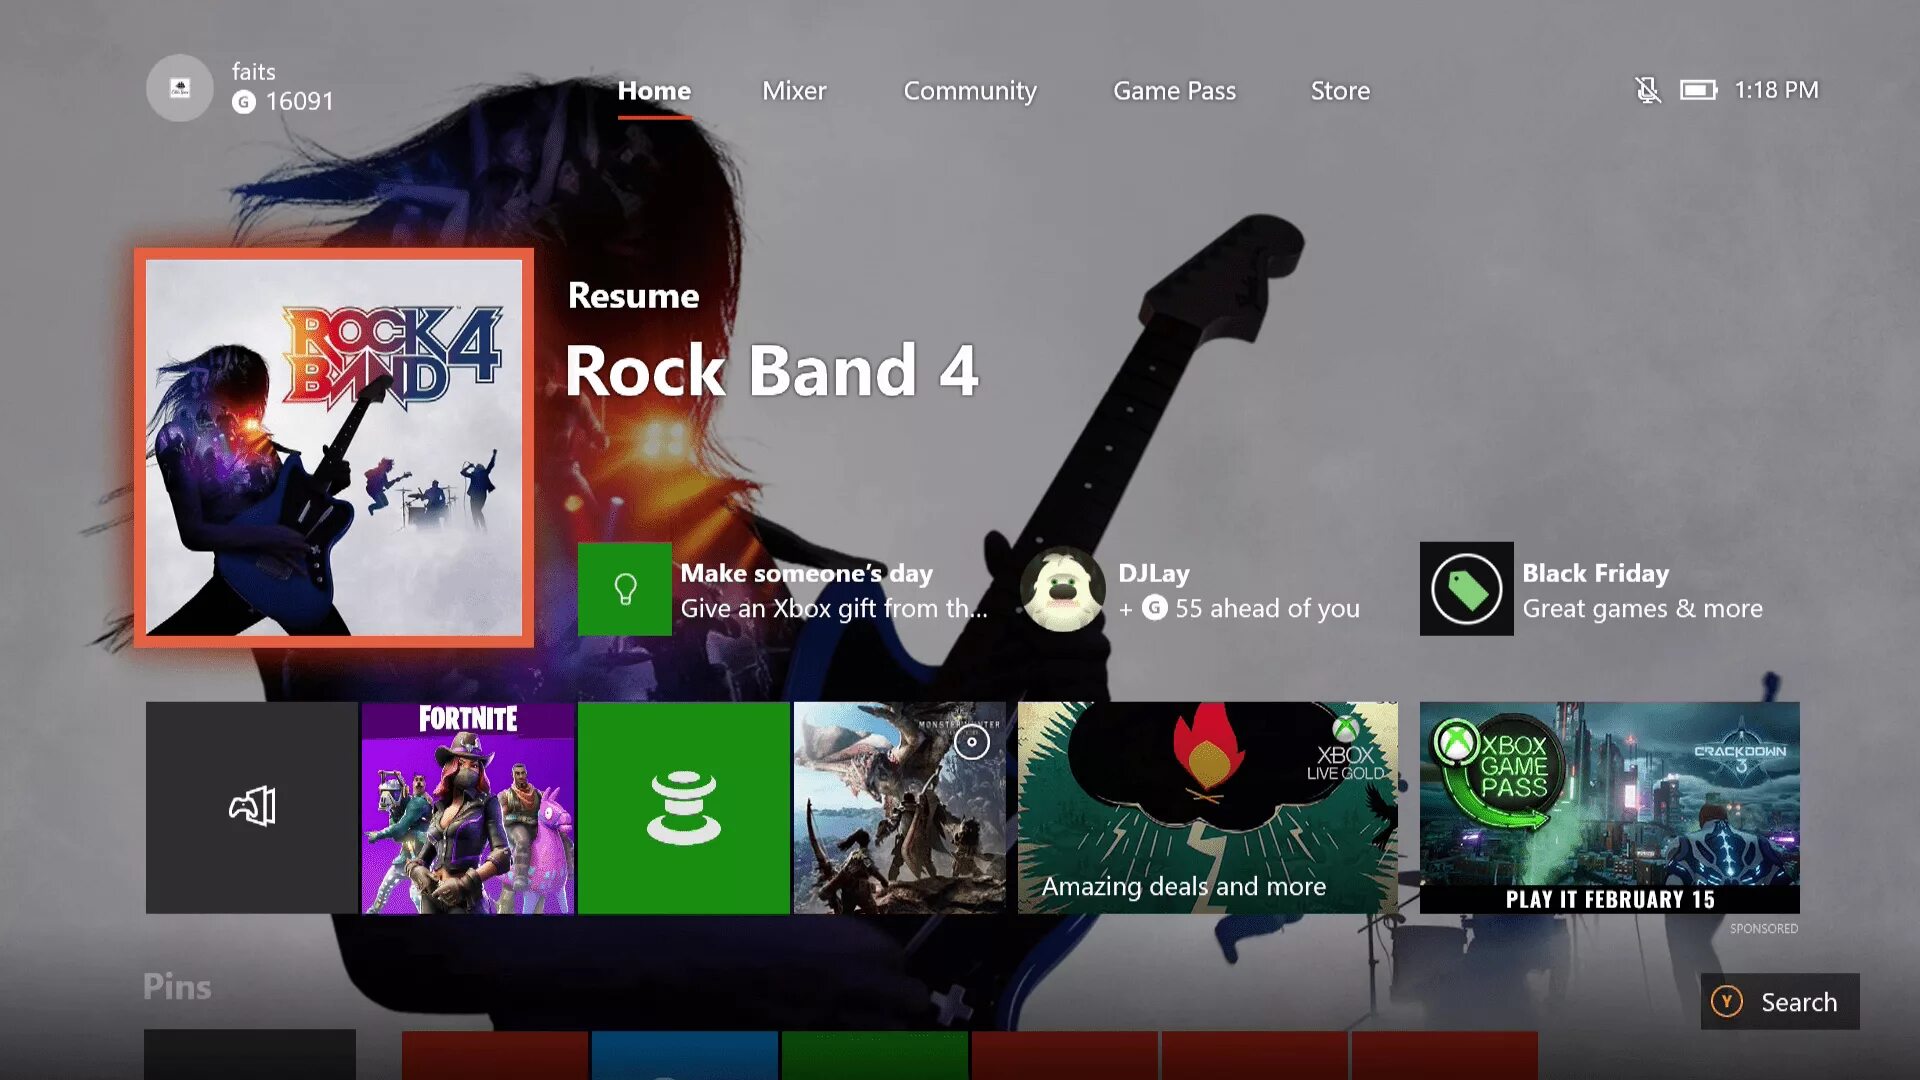Click the Game Pass menu item
1920x1080 pixels.
[1175, 90]
